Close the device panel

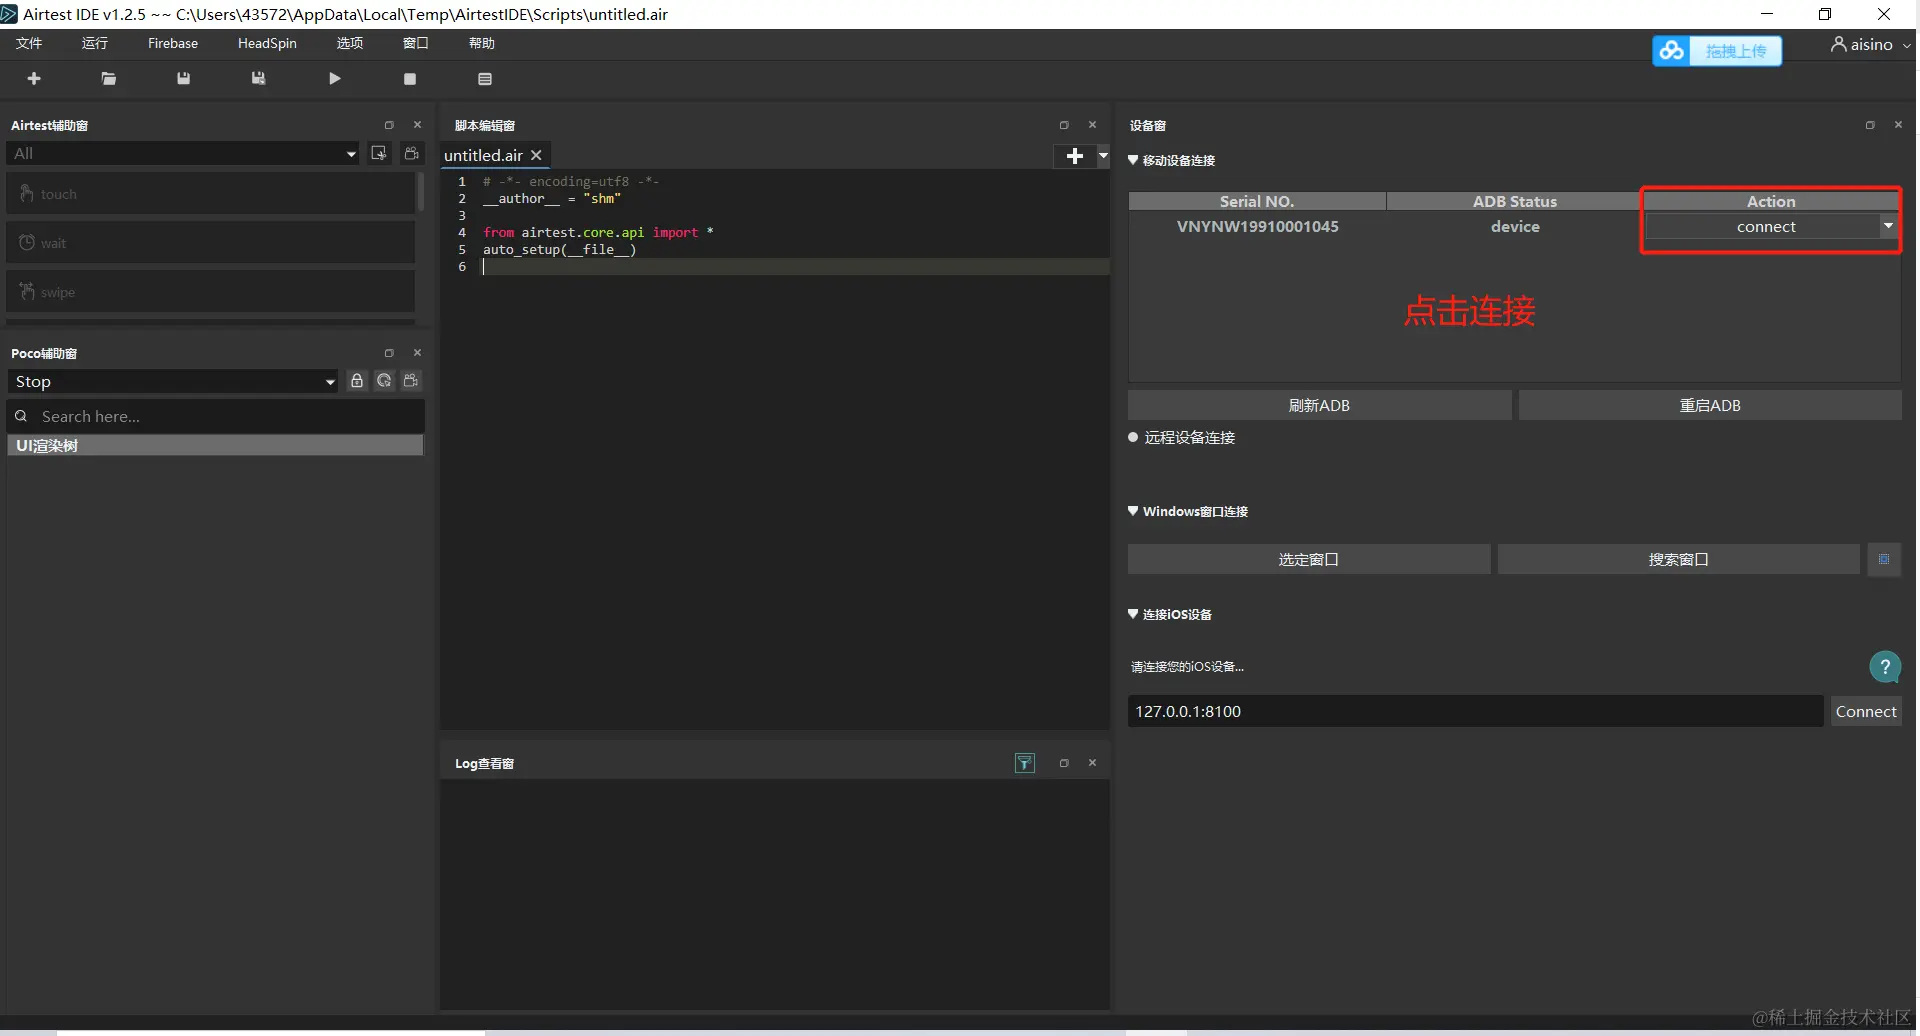point(1898,125)
